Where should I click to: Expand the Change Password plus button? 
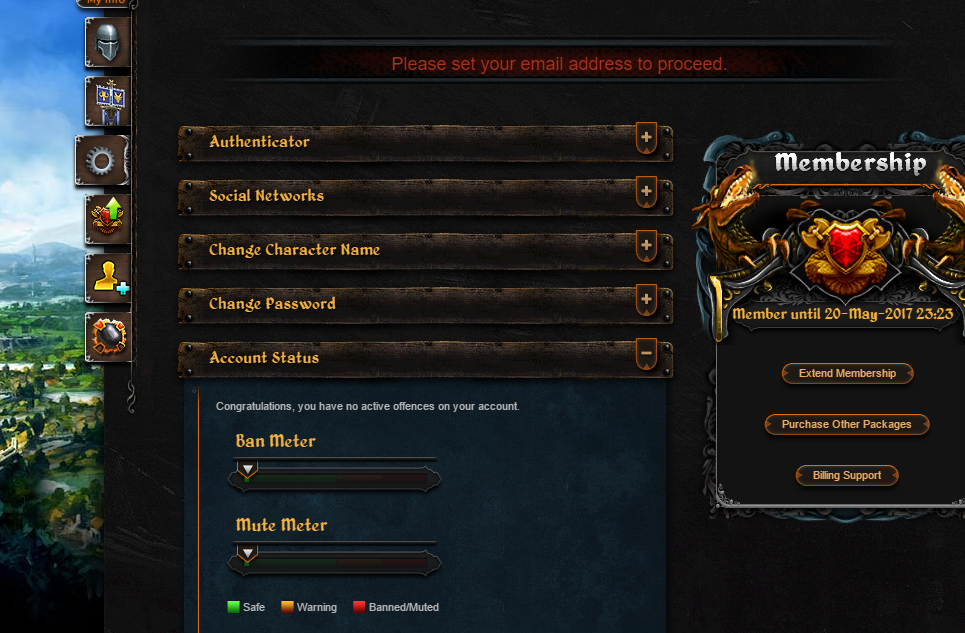click(646, 300)
